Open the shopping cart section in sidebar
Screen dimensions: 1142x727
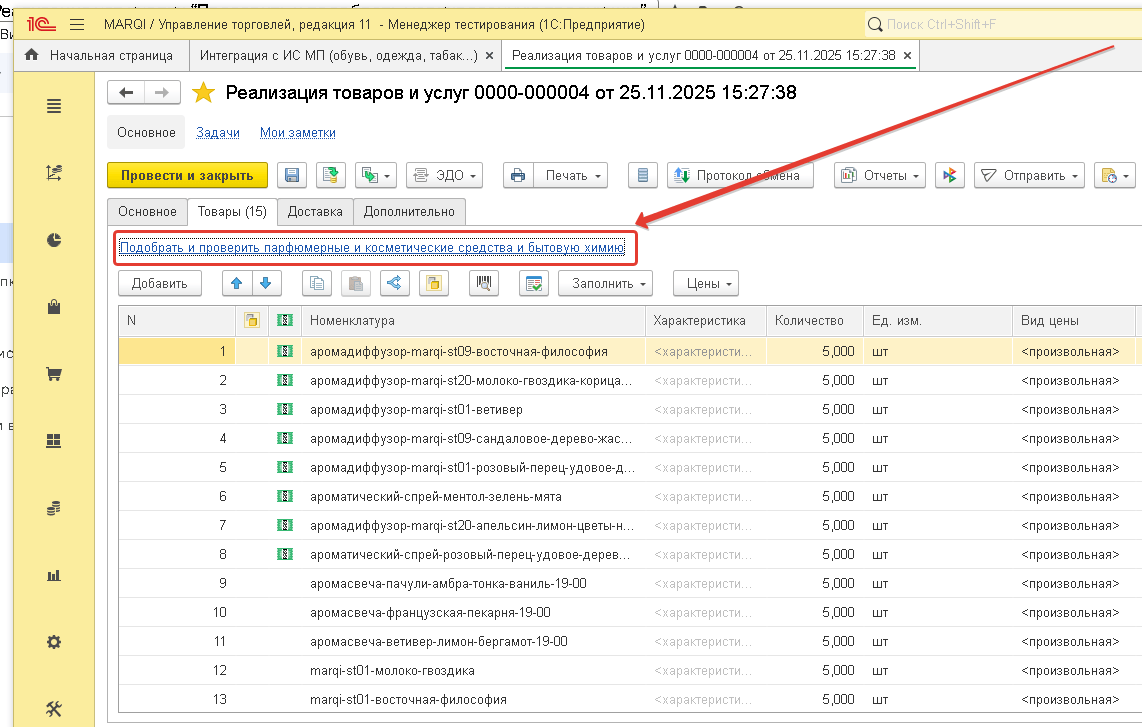54,374
